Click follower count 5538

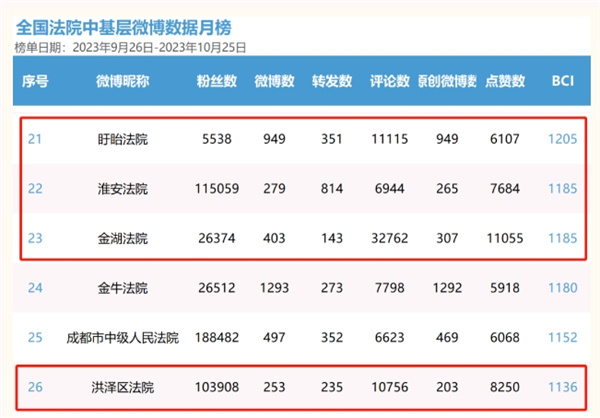(217, 139)
